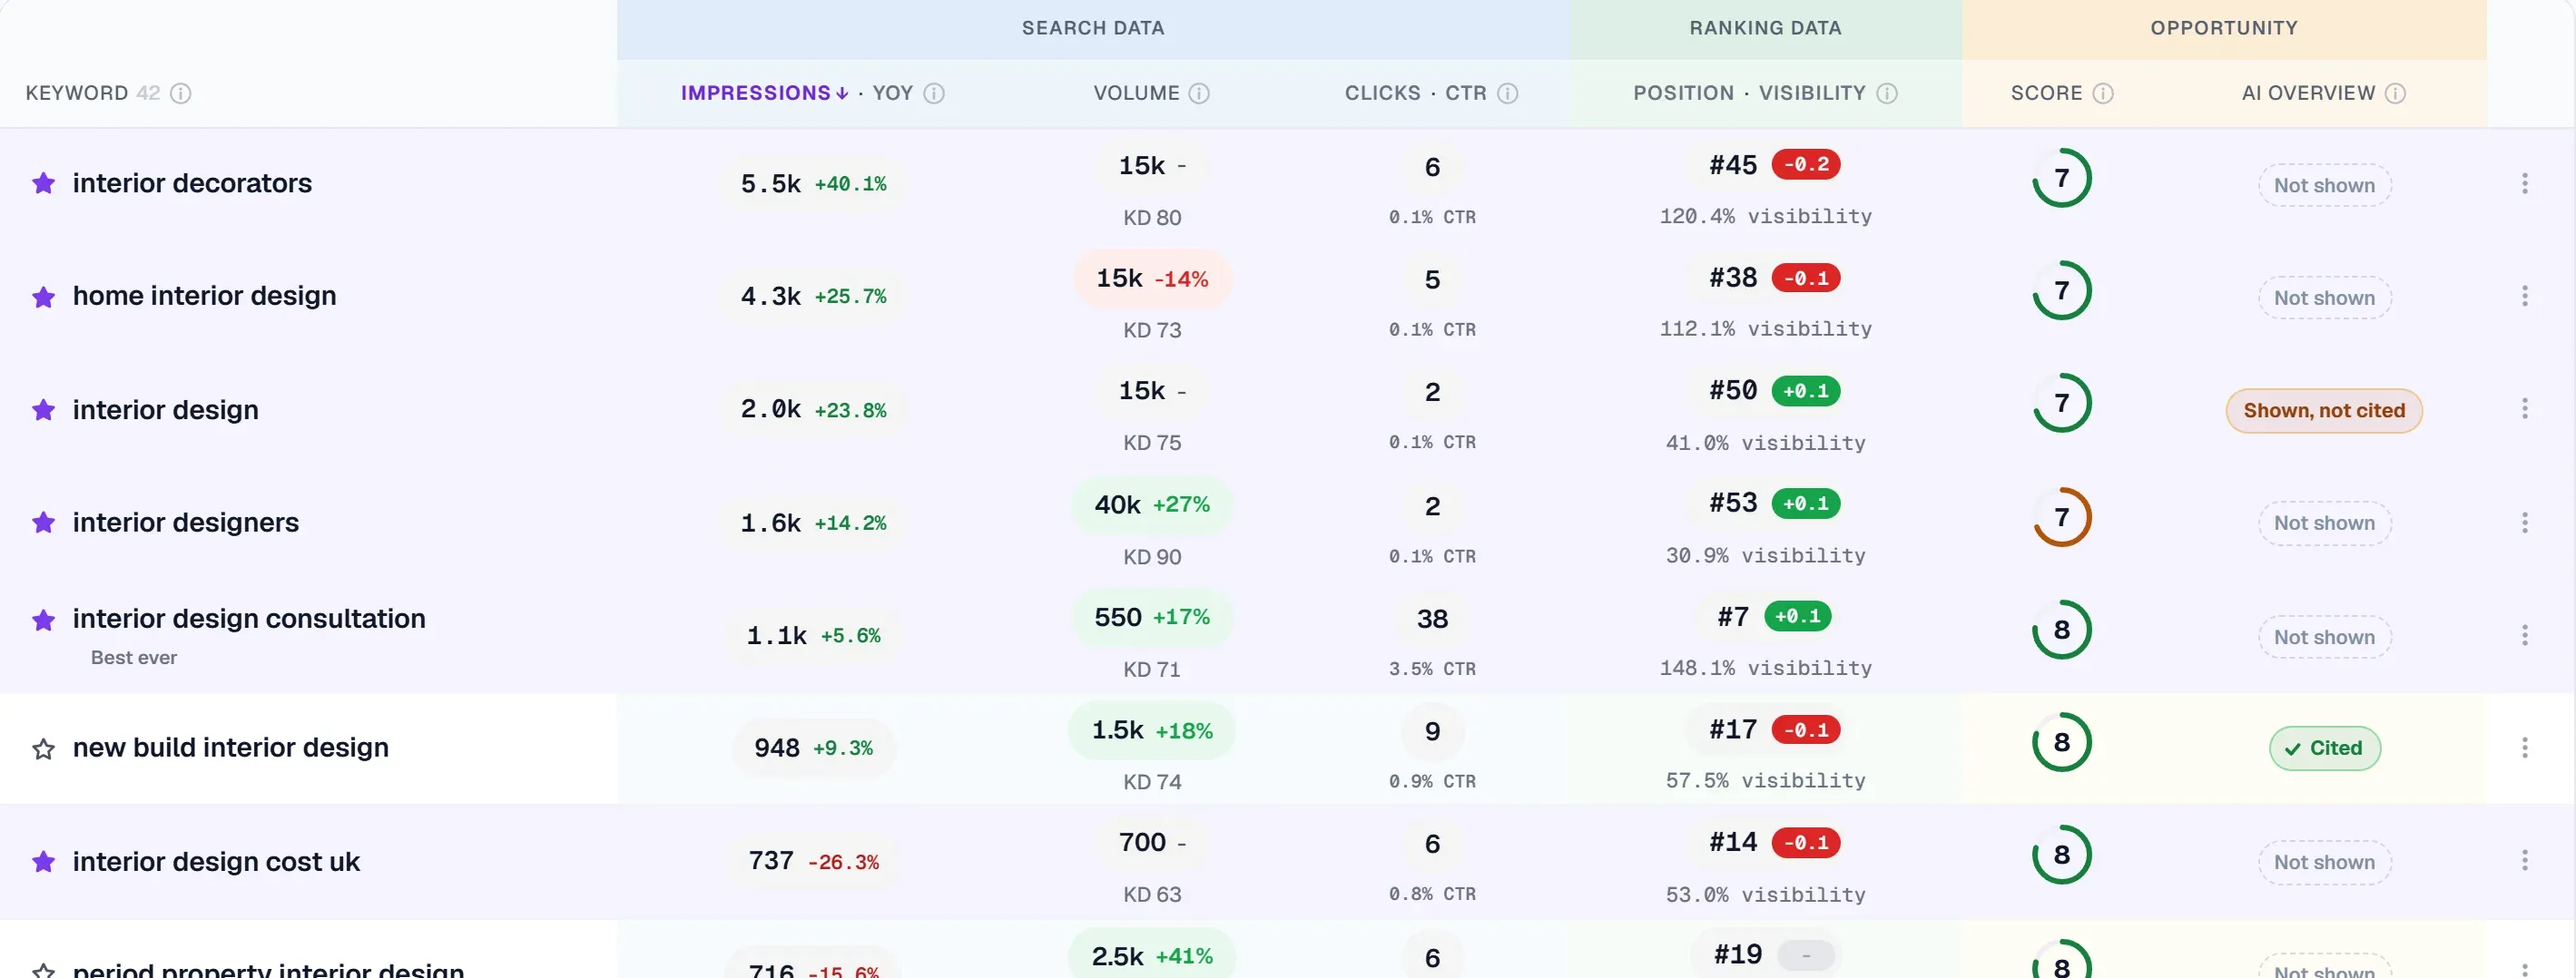
Task: Open the Position Visibility info icon
Action: [x=1887, y=93]
